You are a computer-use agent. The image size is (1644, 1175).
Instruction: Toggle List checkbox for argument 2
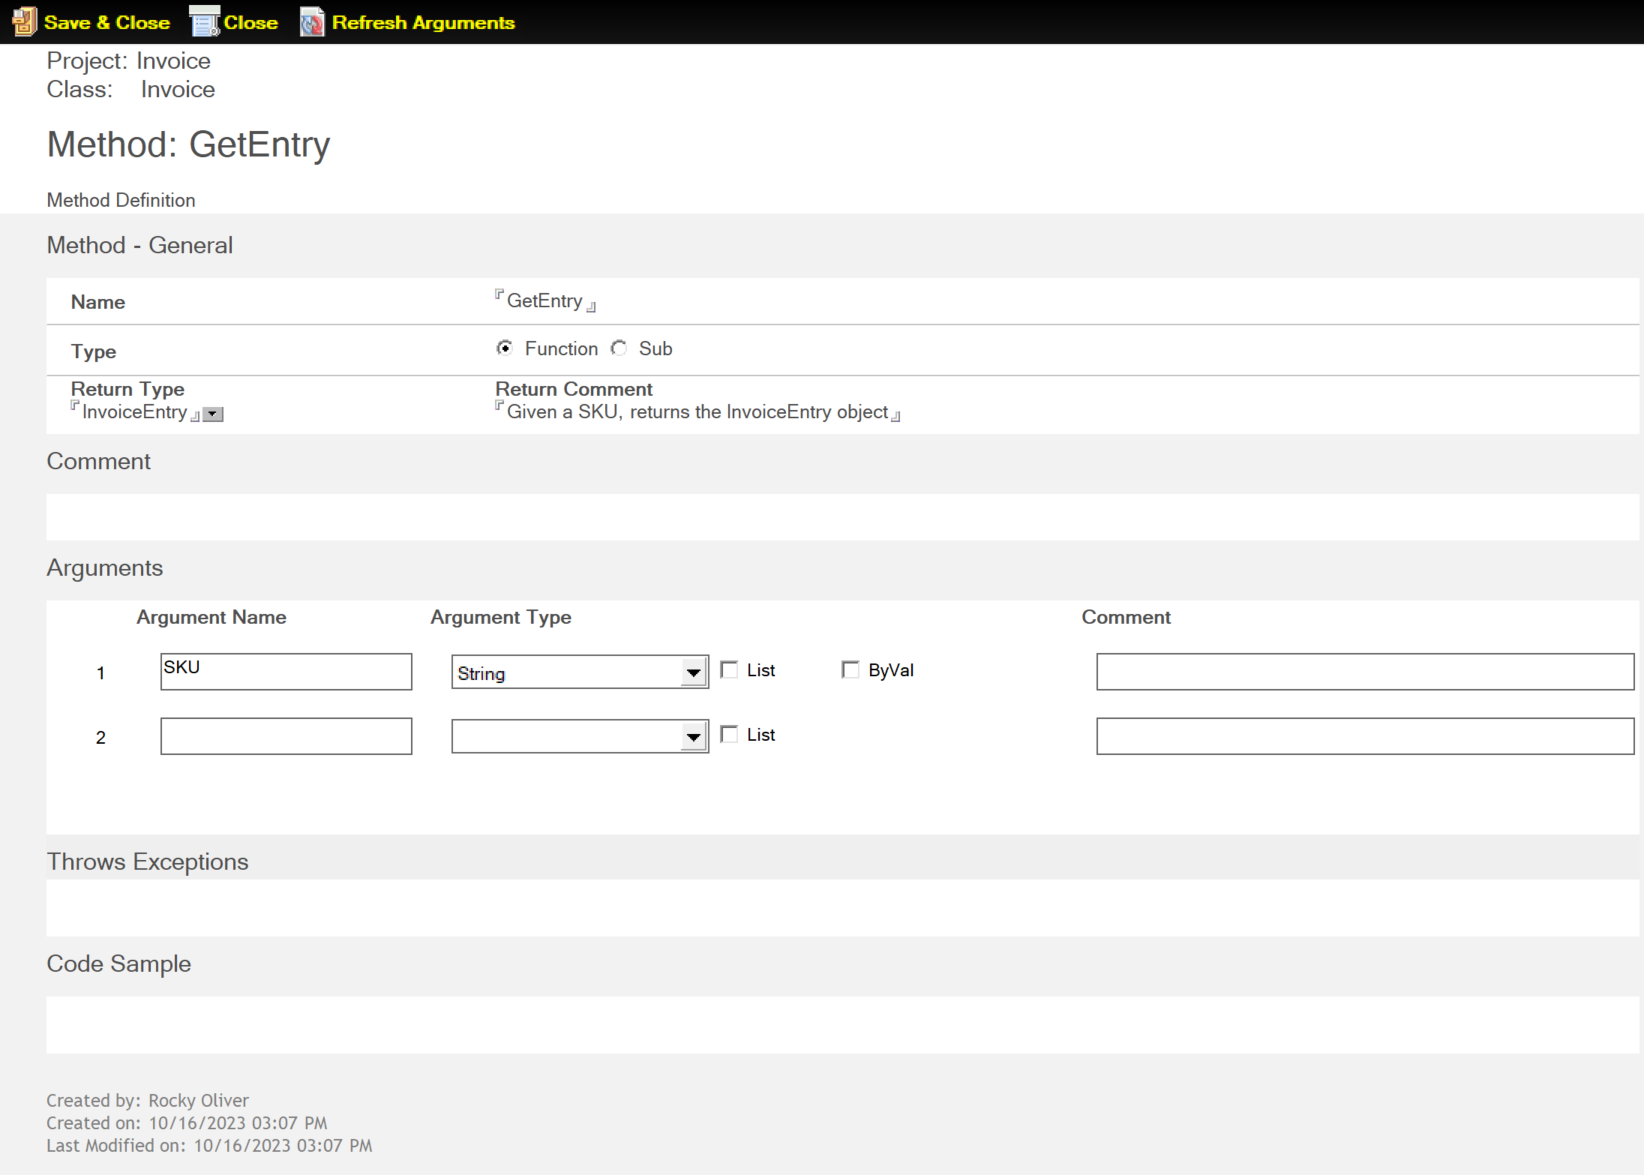coord(729,734)
